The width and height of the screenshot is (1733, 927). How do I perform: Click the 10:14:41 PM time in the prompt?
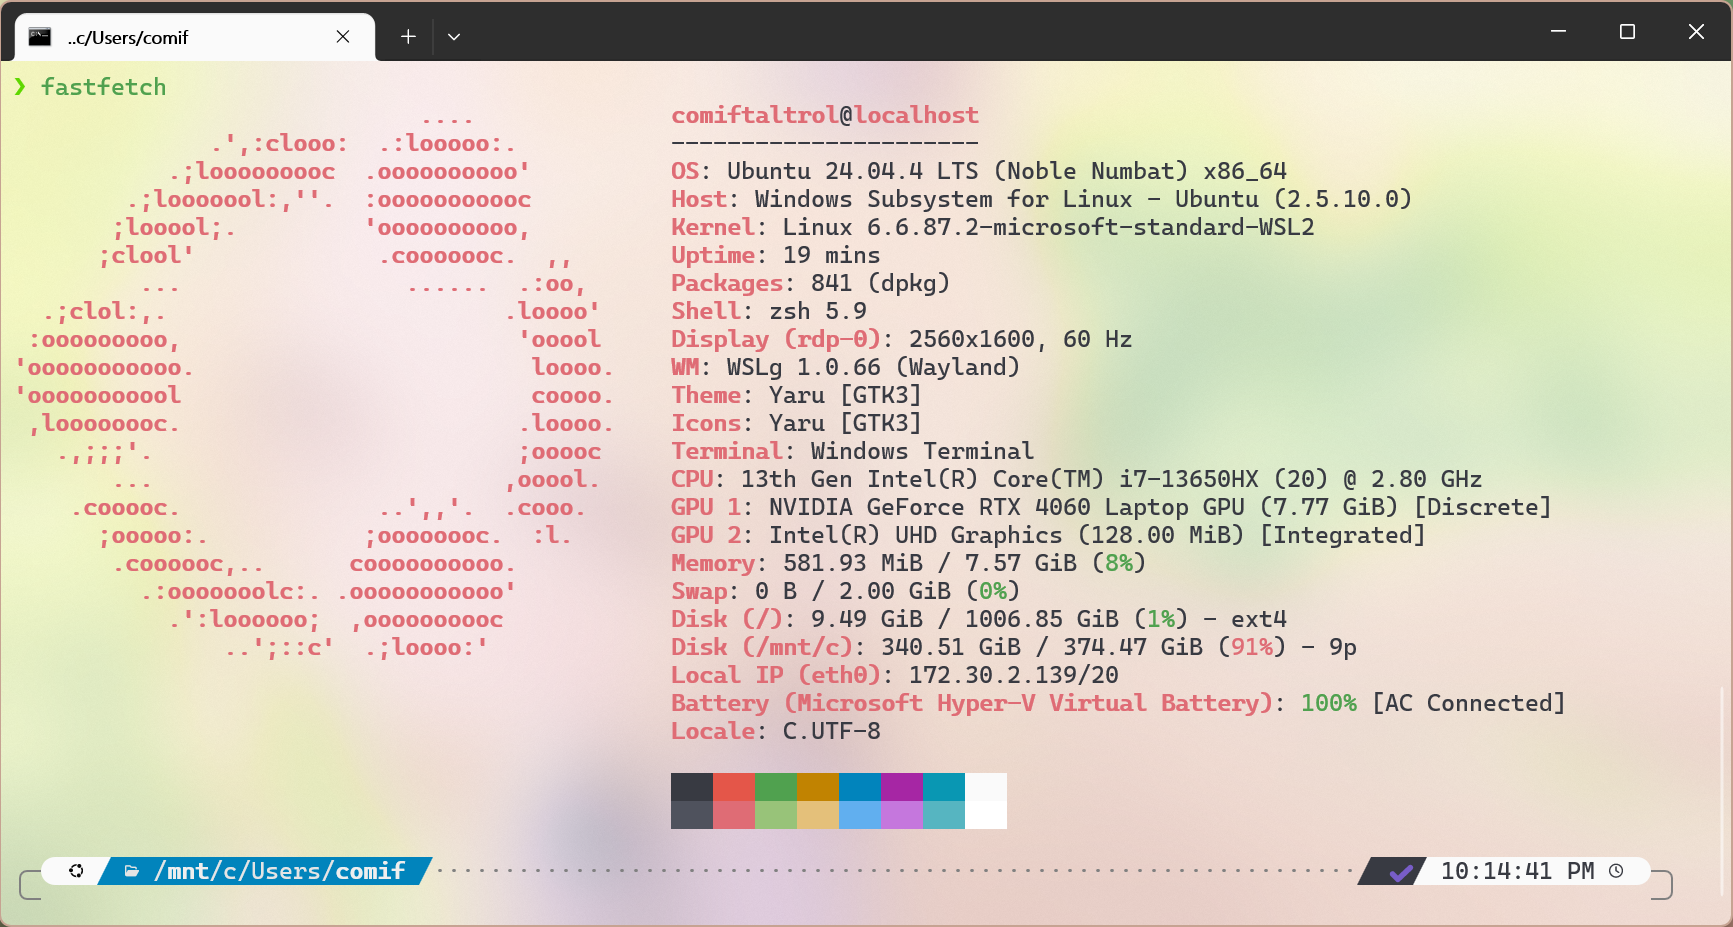(1516, 871)
